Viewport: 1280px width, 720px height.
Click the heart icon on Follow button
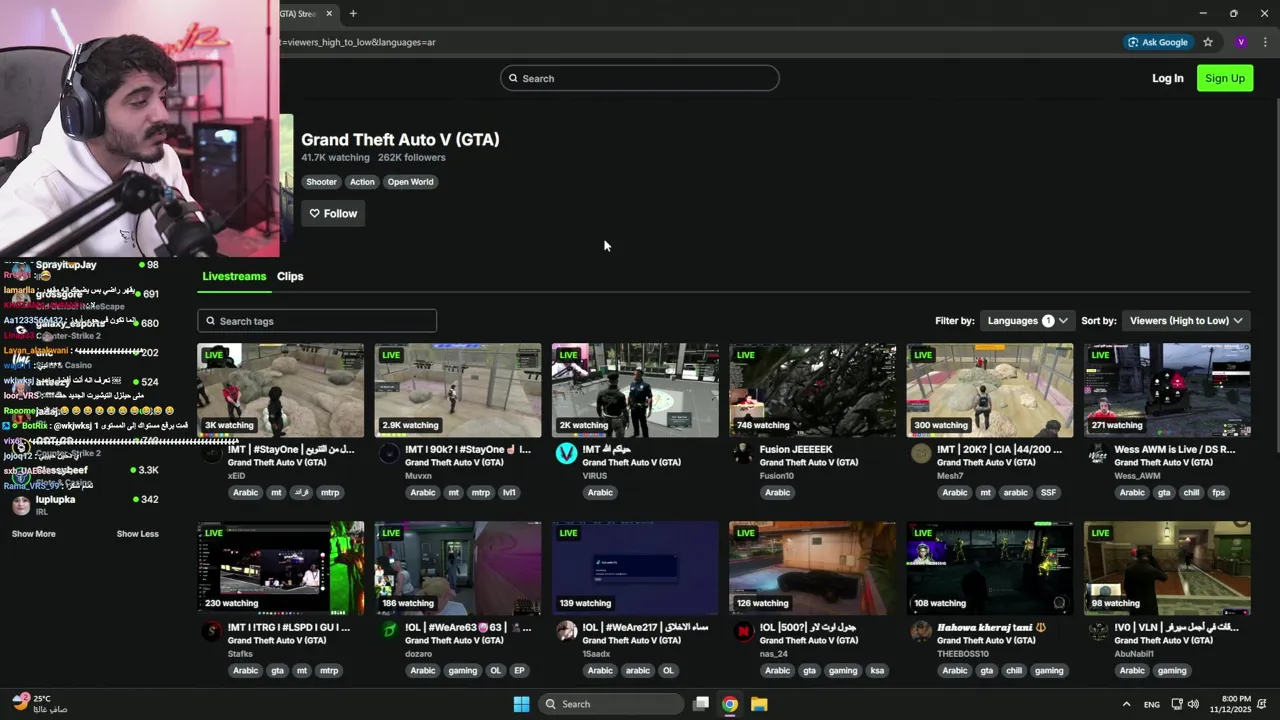314,213
